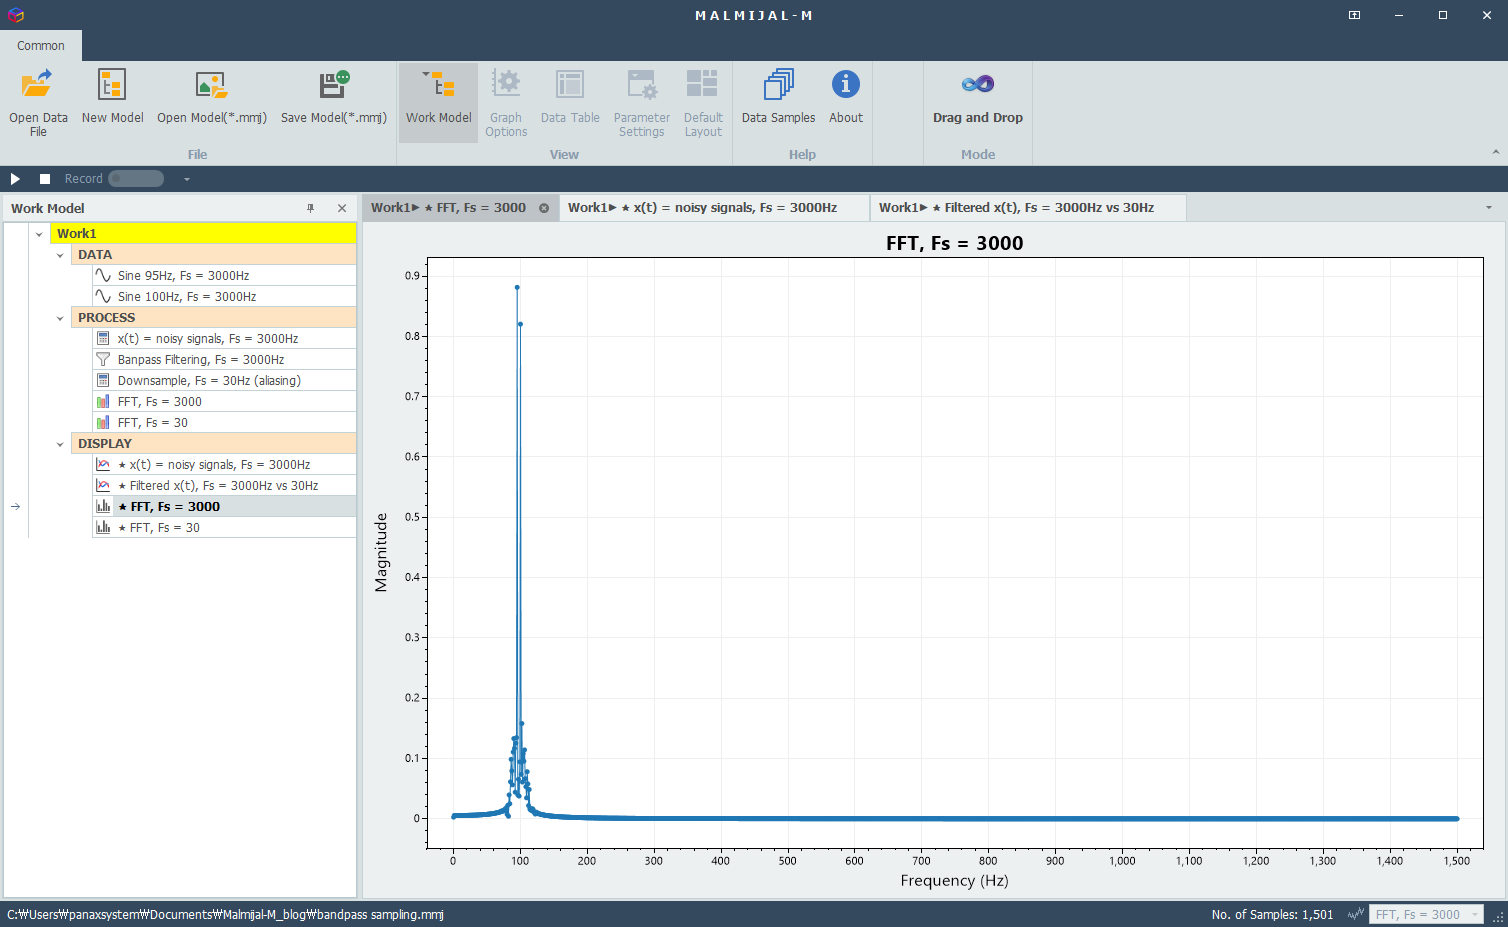Viewport: 1508px width, 927px height.
Task: Click the MALMIJAL-M app logo icon
Action: point(15,15)
